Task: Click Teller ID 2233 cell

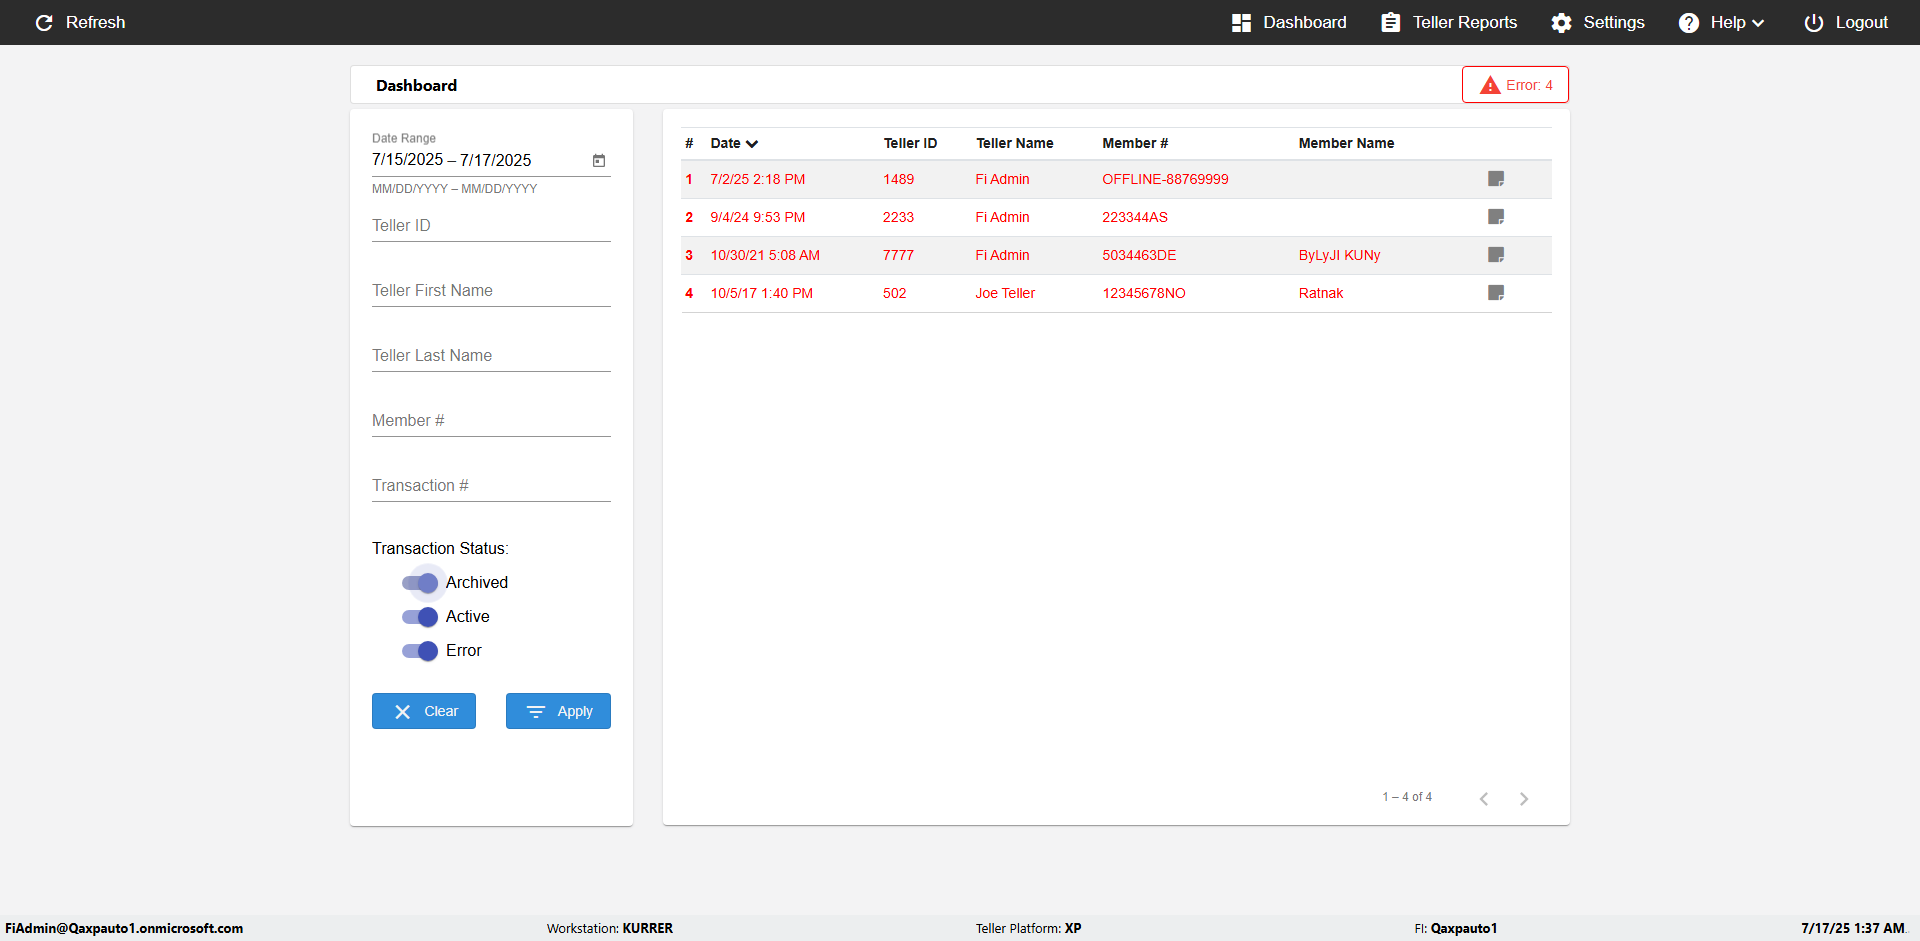Action: coord(898,217)
